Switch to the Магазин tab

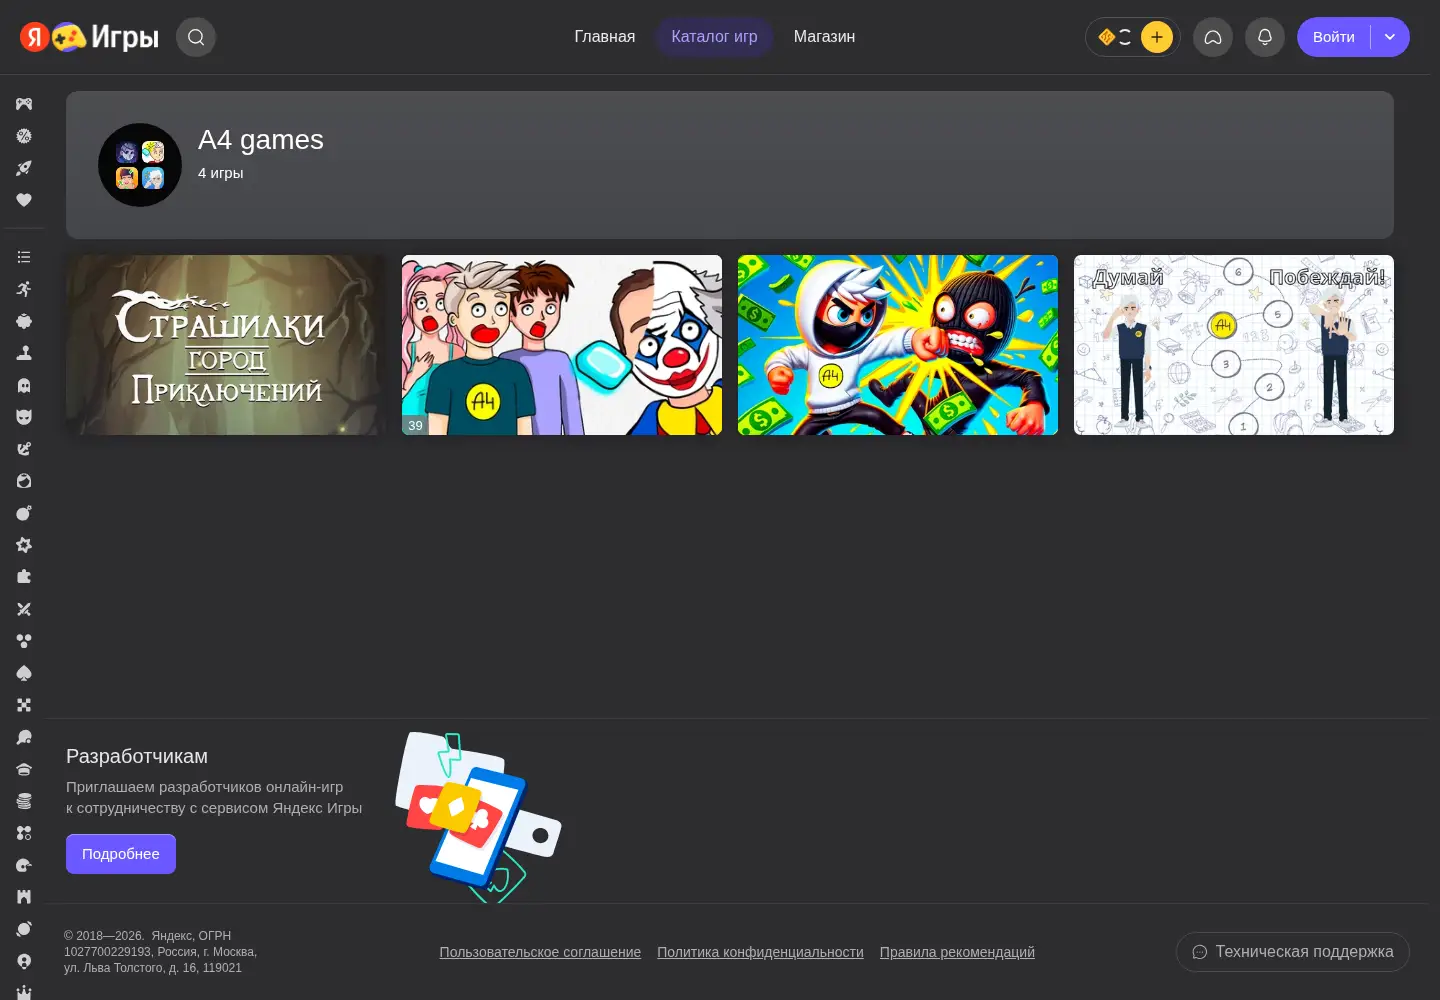tap(824, 37)
